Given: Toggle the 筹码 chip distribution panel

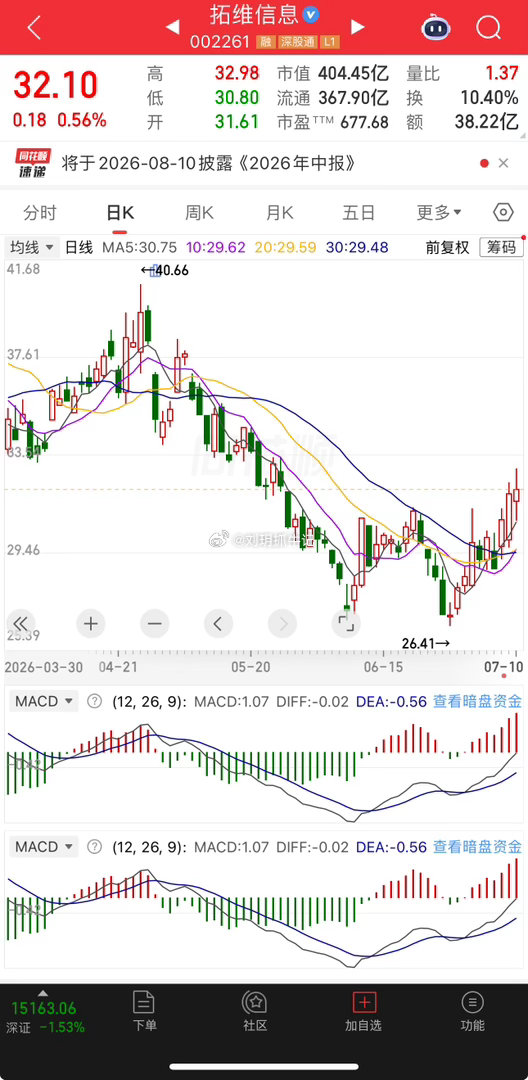Looking at the screenshot, I should [x=500, y=247].
